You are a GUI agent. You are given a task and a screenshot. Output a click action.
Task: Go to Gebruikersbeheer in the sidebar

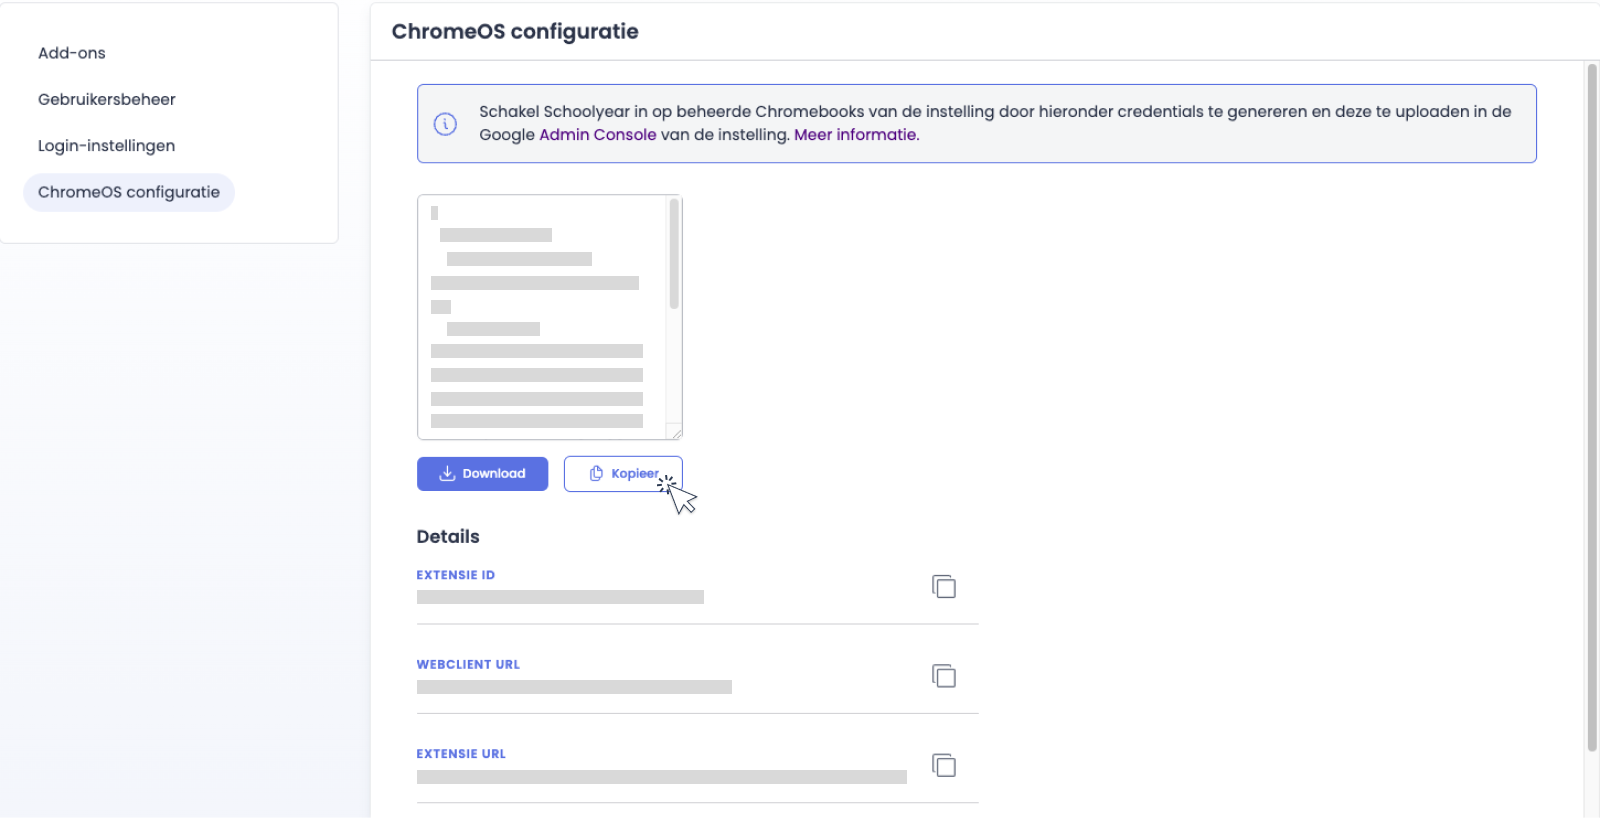point(107,99)
